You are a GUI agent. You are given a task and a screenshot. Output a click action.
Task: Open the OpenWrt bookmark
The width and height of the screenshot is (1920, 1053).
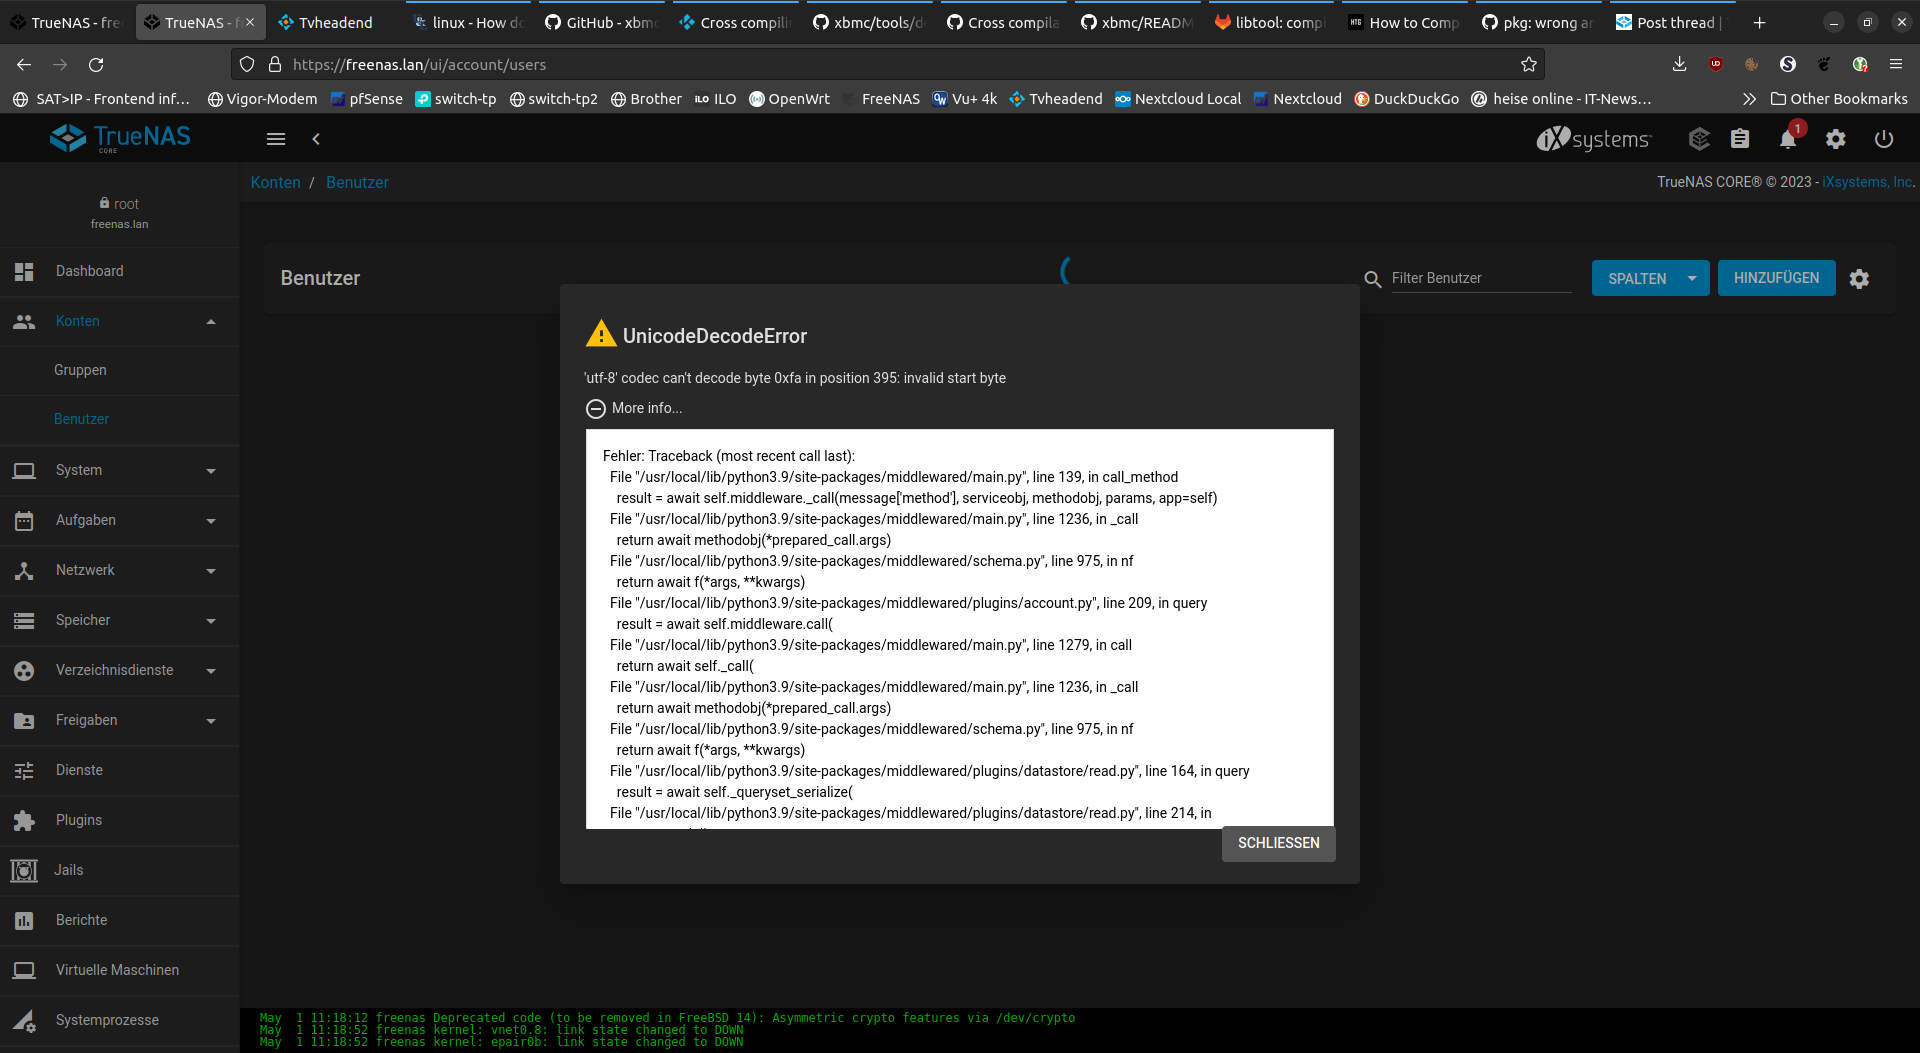(x=789, y=99)
